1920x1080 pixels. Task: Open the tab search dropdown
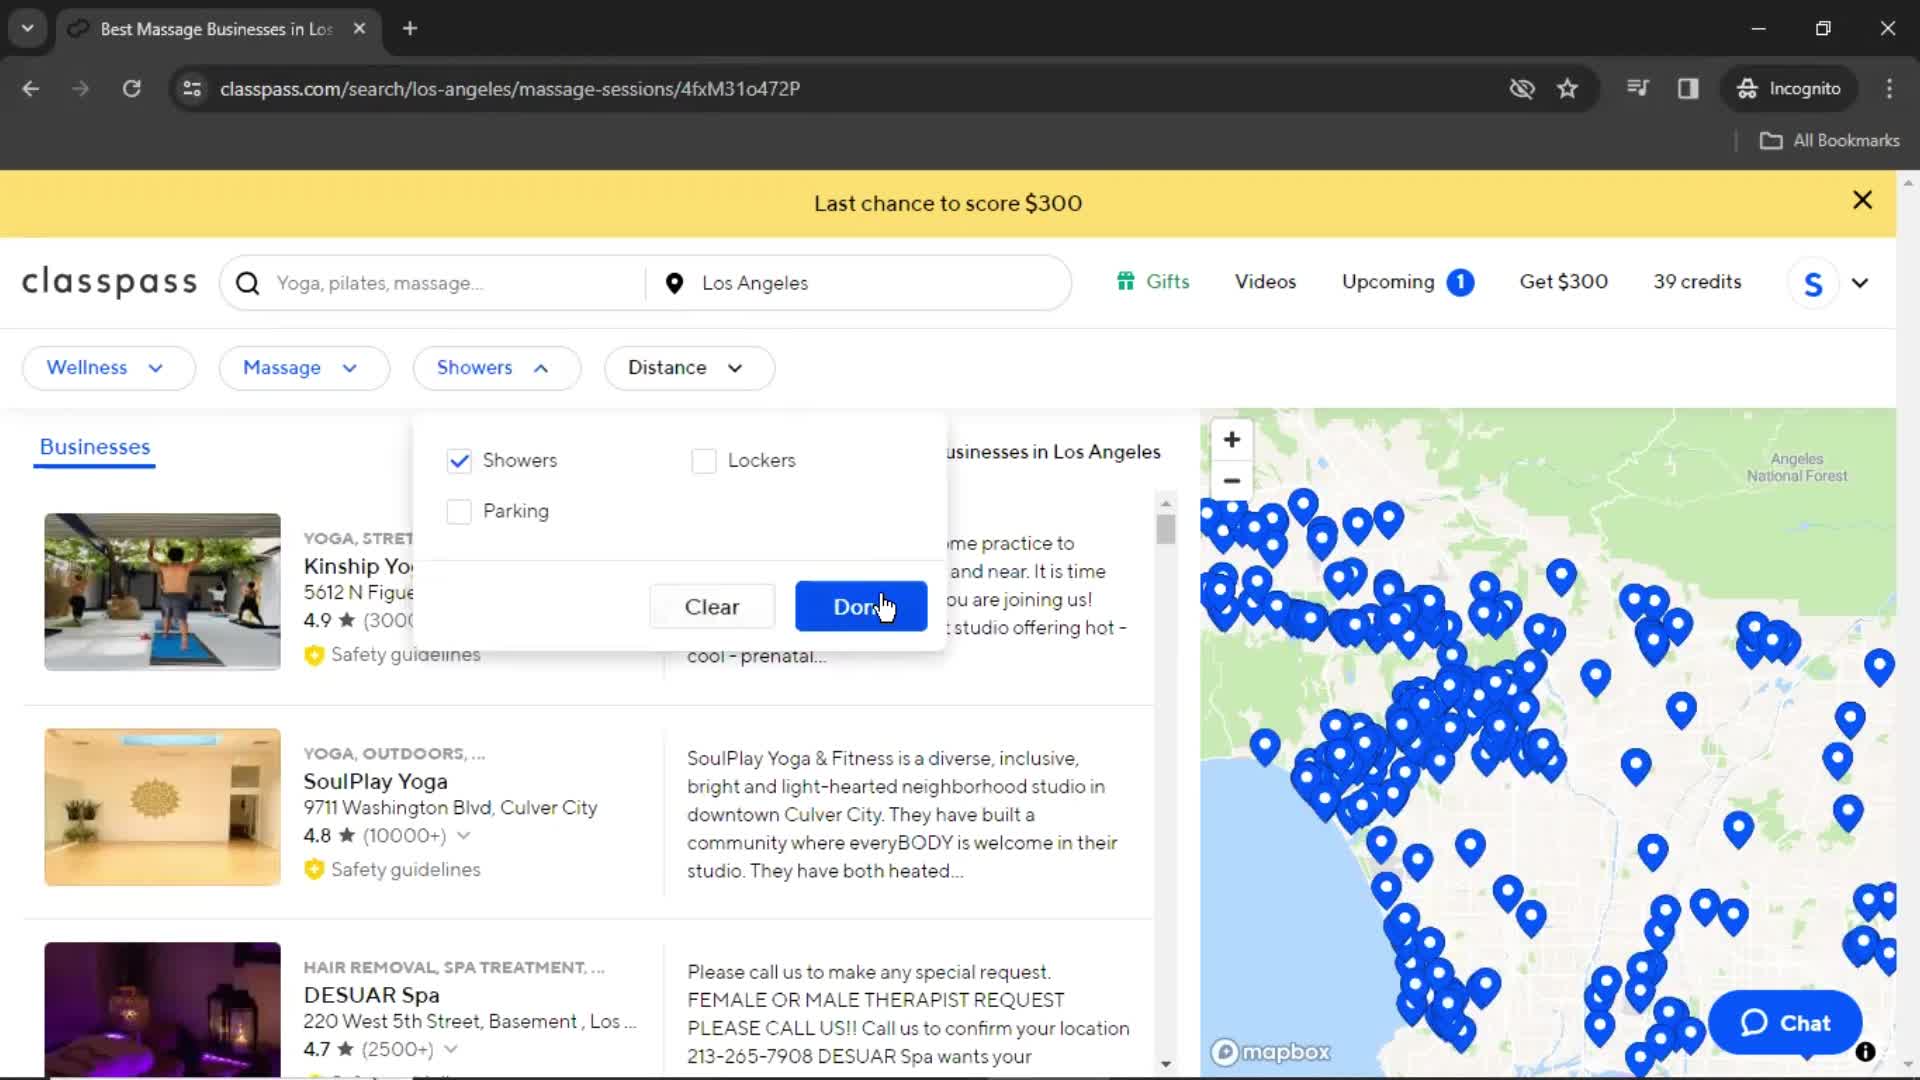pos(28,28)
